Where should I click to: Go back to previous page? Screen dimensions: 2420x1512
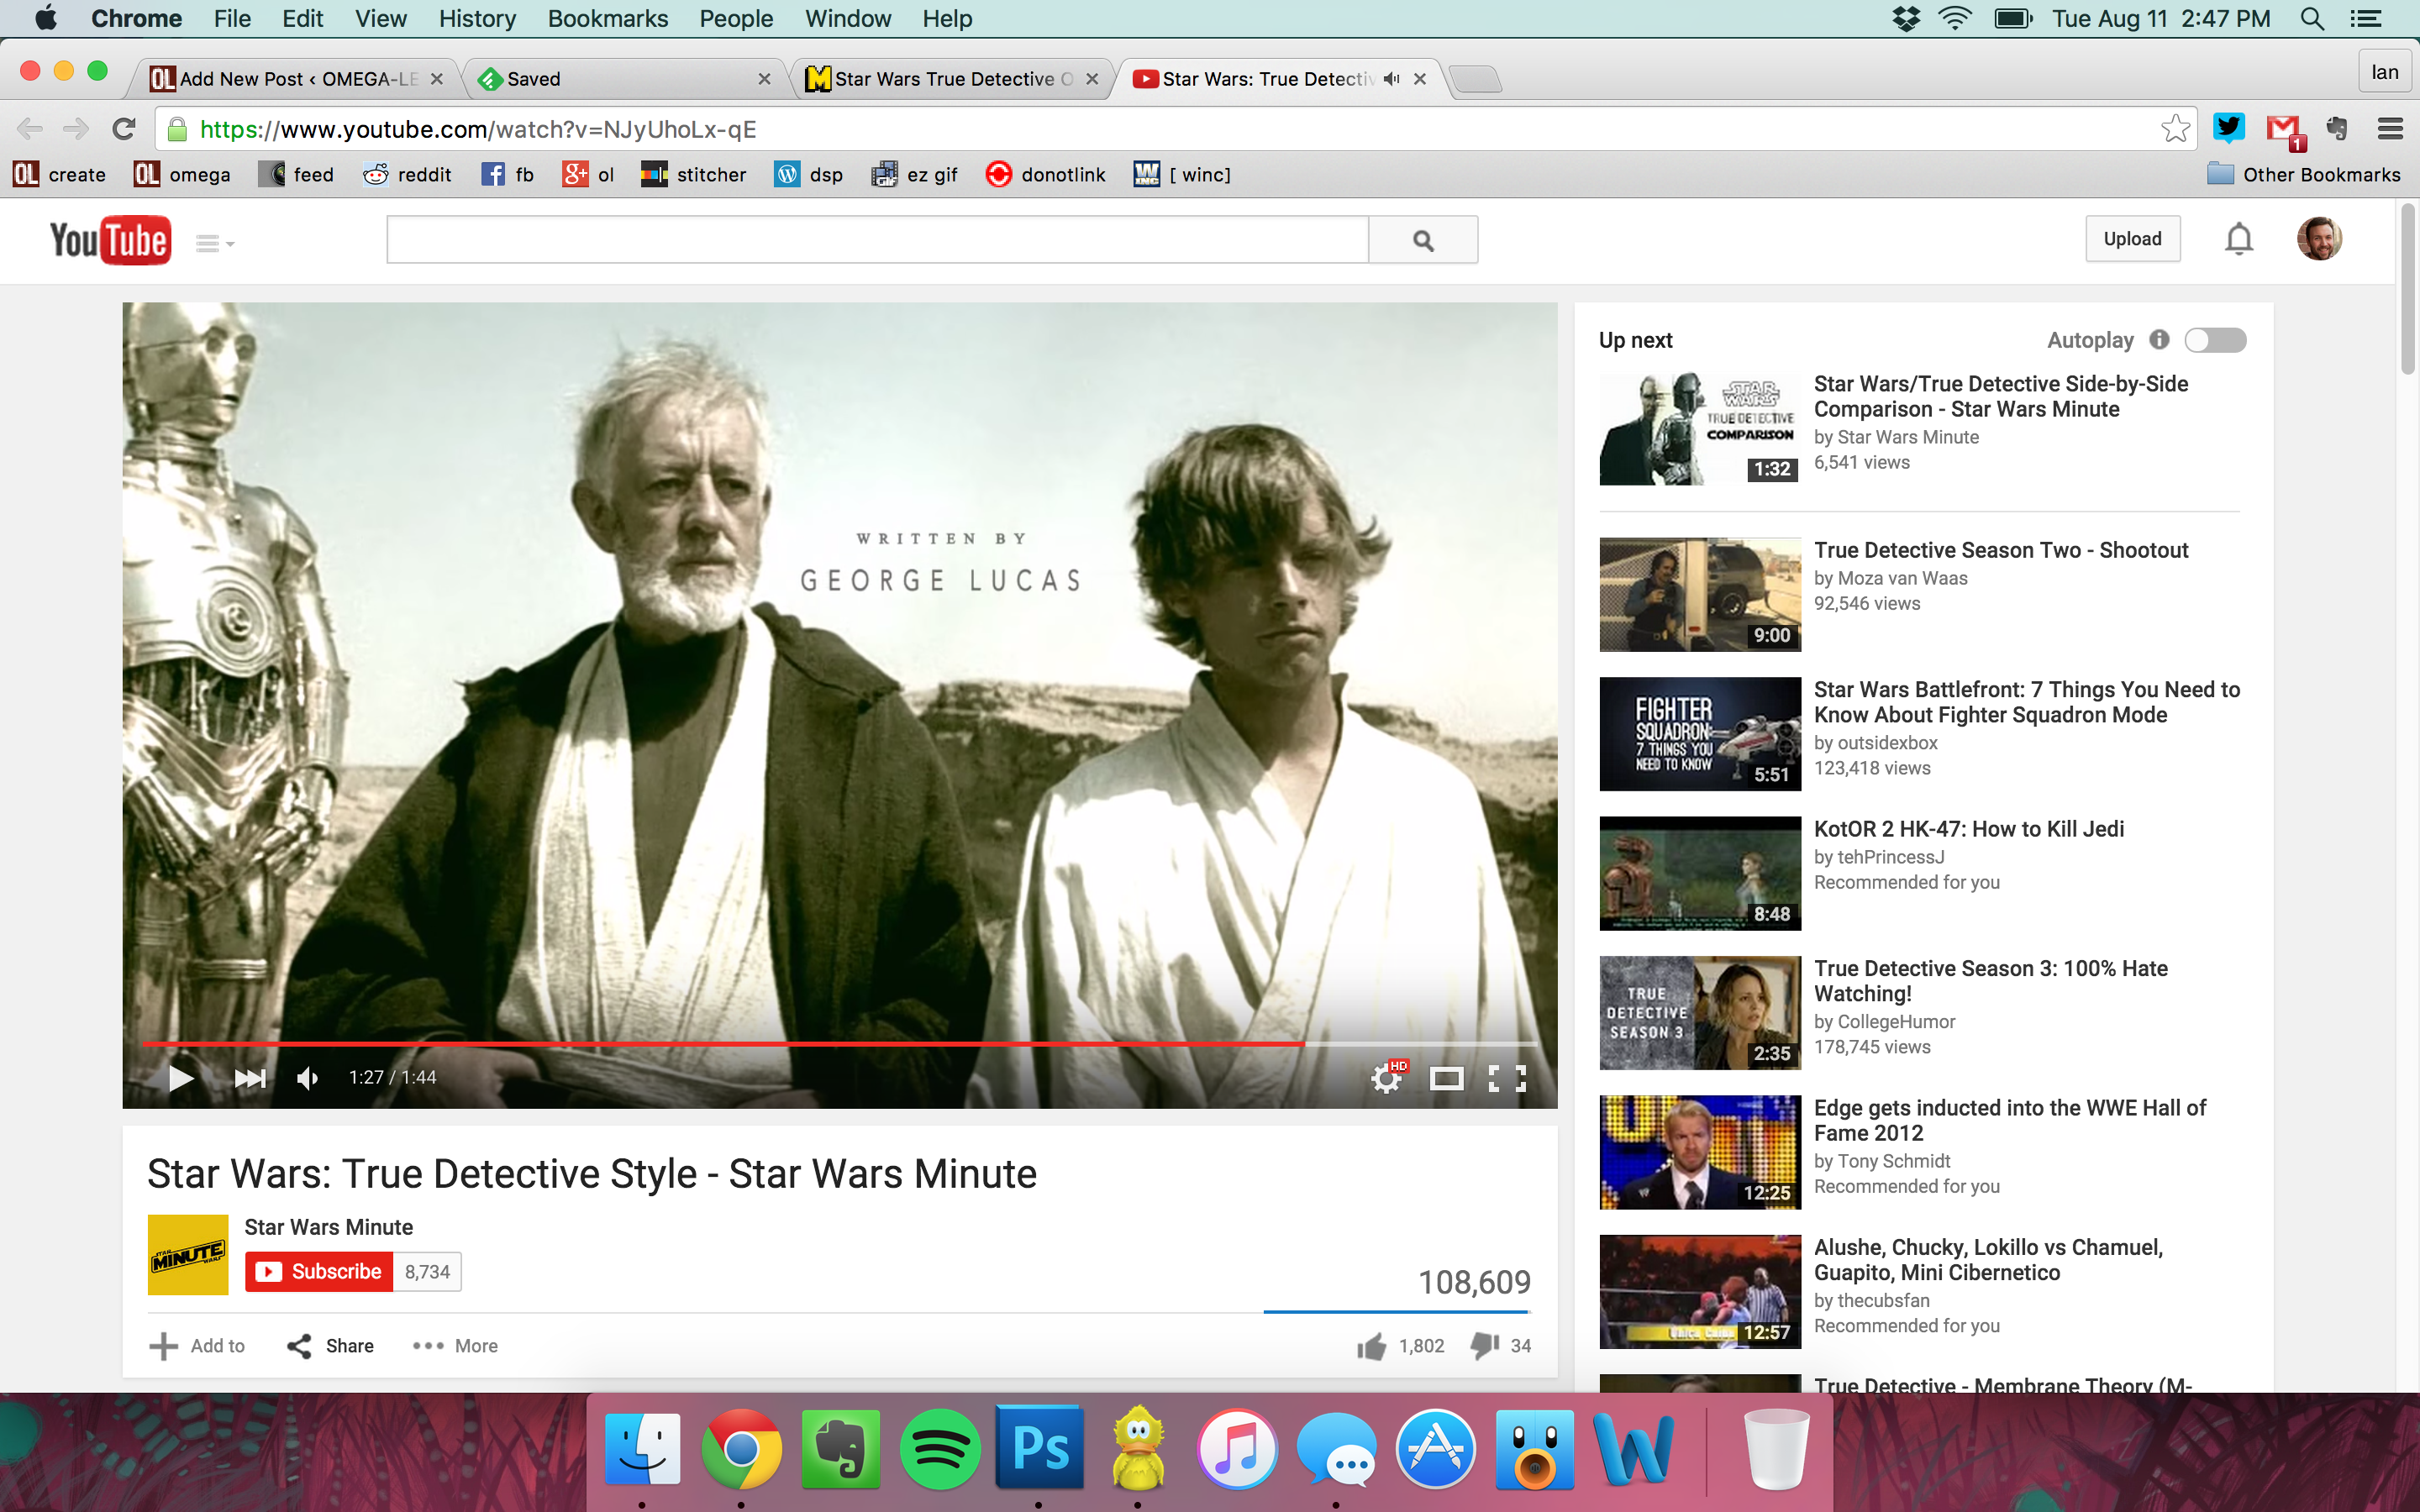point(30,129)
